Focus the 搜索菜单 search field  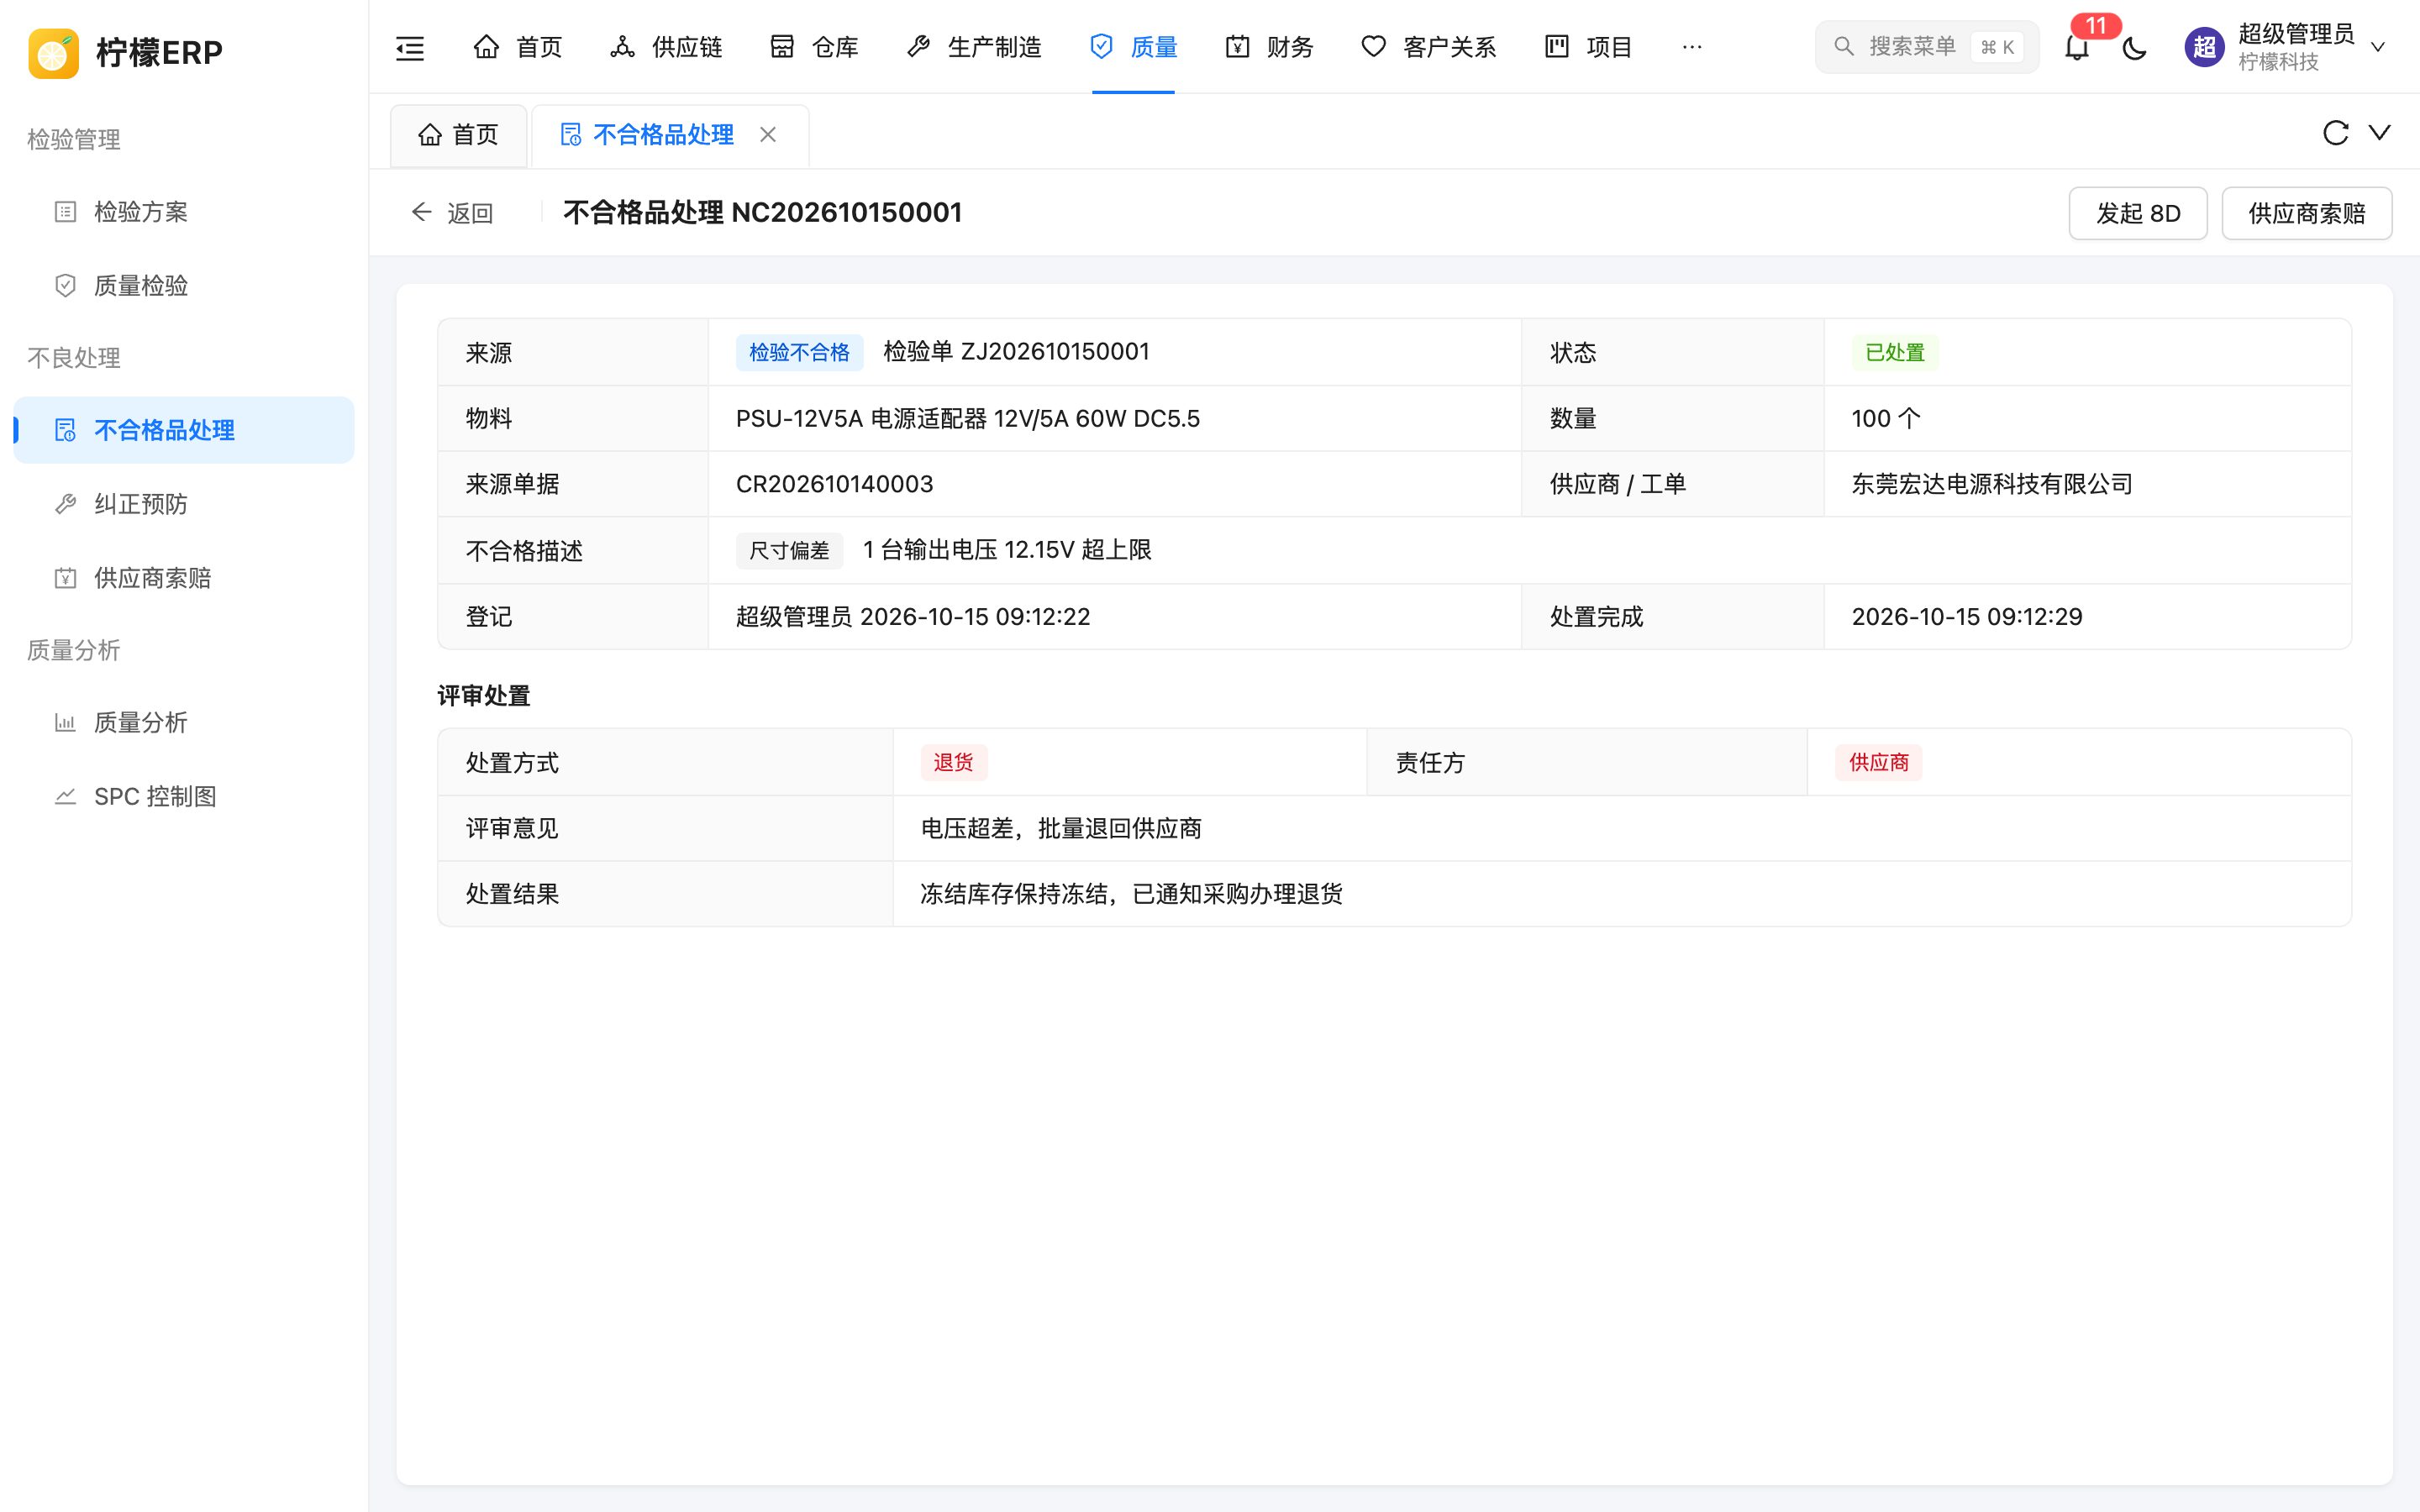click(1926, 47)
